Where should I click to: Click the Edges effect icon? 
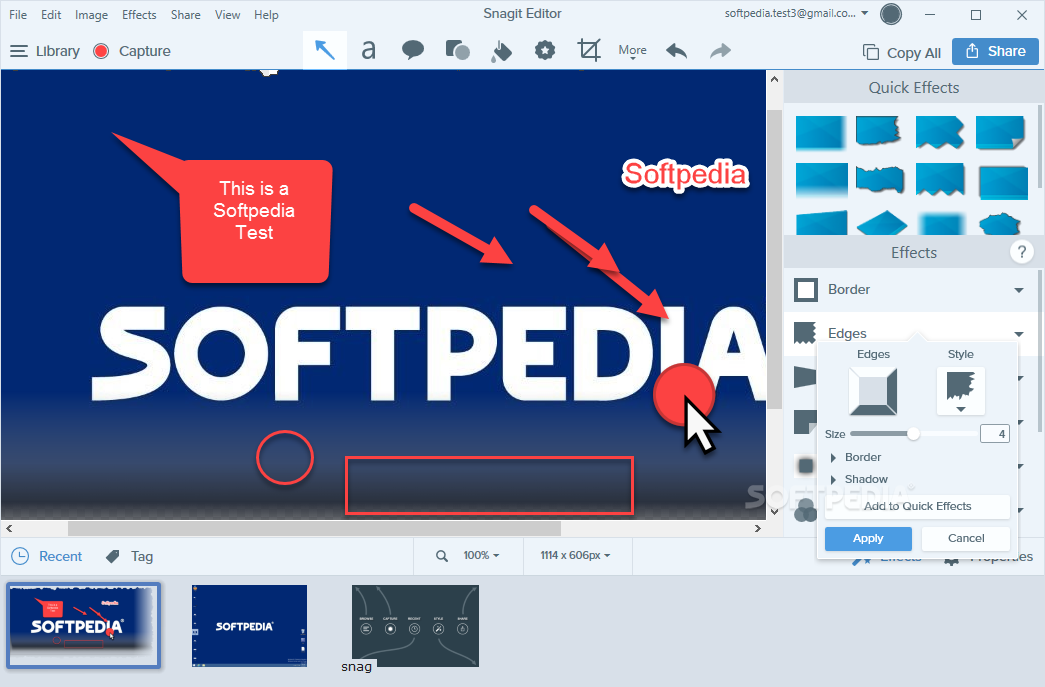point(805,333)
